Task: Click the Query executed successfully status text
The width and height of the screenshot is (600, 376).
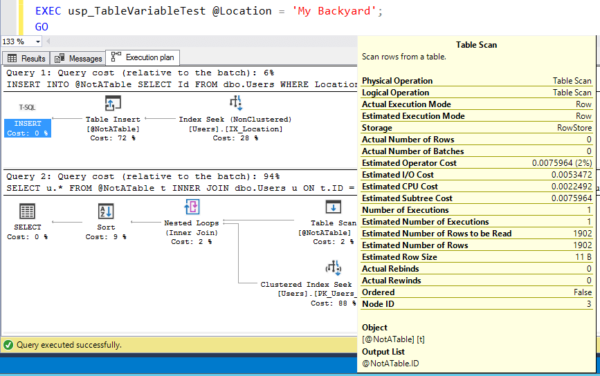Action: 68,345
